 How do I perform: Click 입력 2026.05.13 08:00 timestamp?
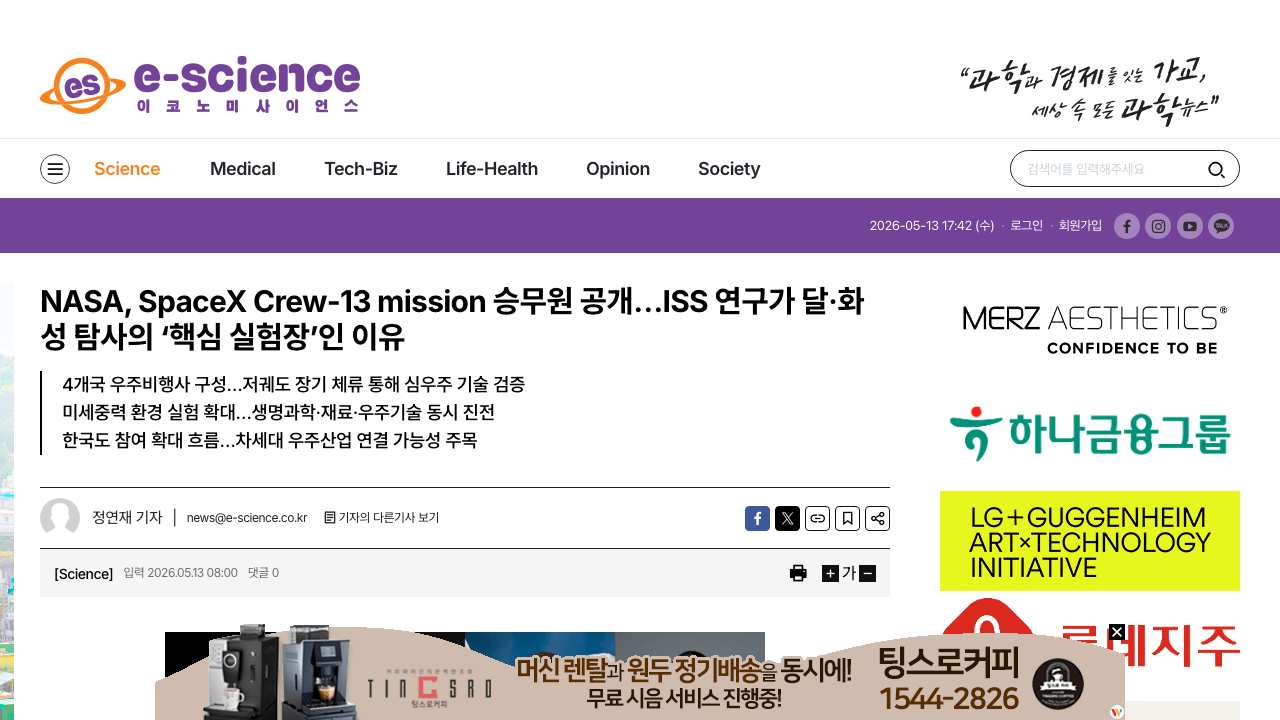[x=180, y=573]
